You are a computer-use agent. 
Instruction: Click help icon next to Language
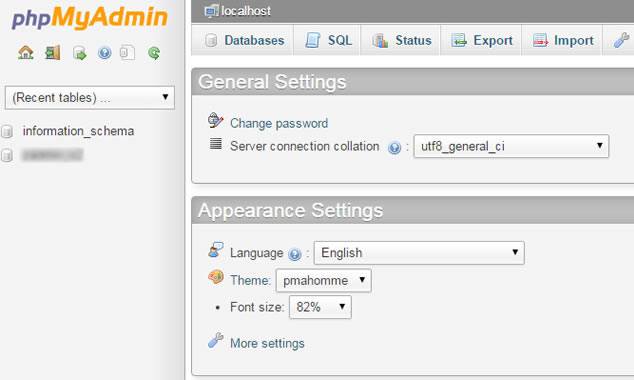pos(294,254)
